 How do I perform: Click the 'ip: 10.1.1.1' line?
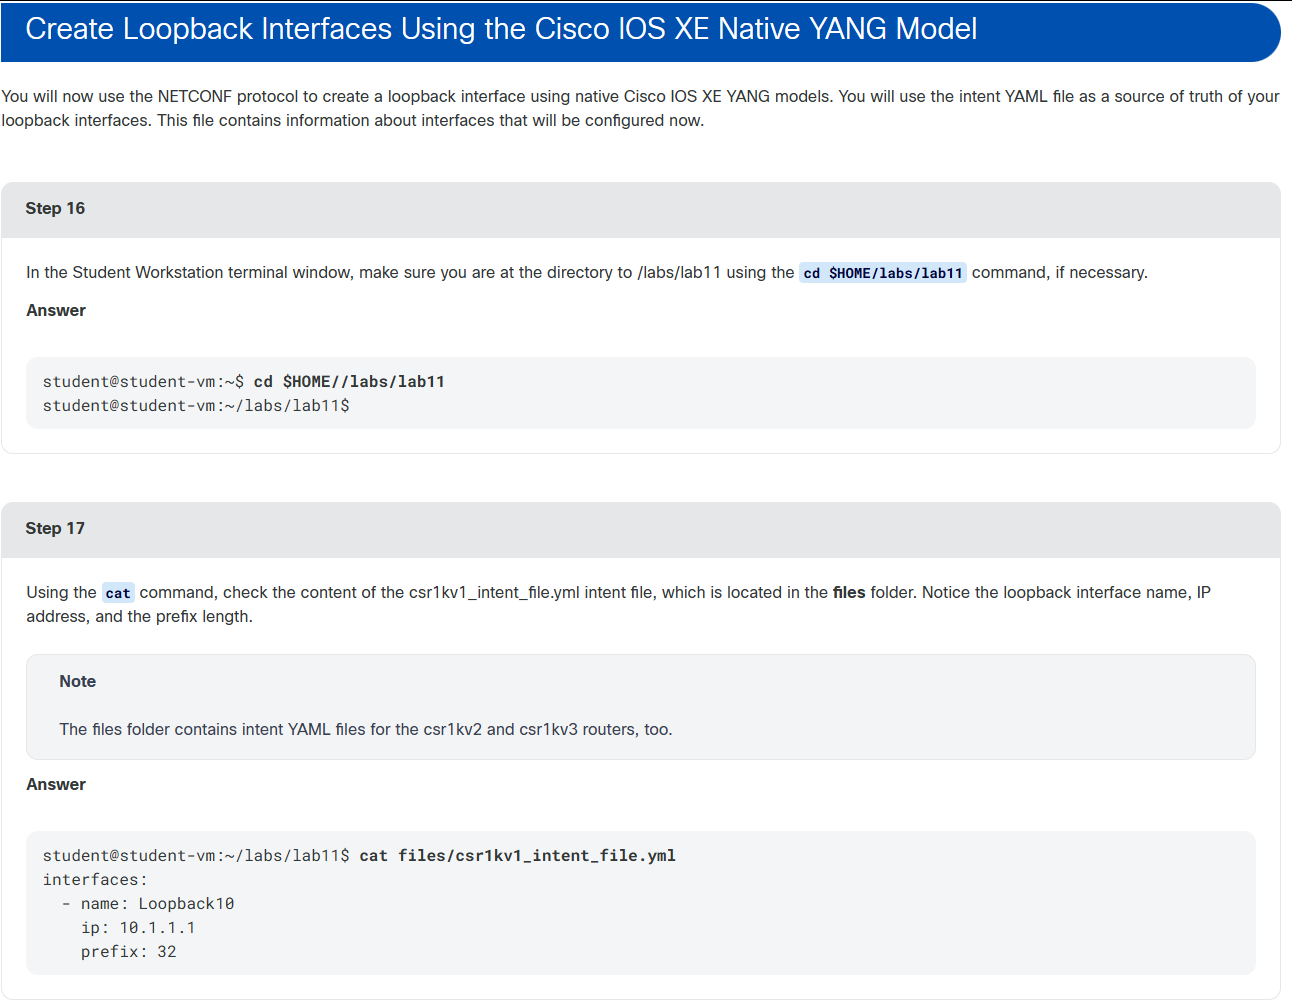click(x=138, y=928)
